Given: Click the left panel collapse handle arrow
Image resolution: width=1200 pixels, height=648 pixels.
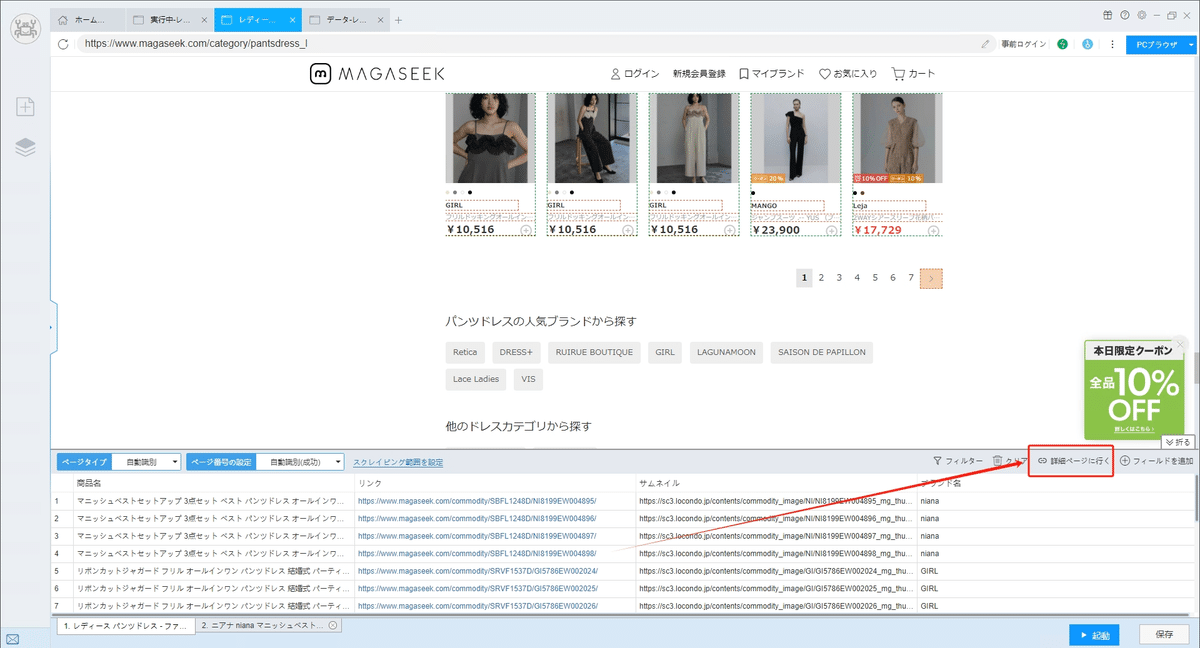Looking at the screenshot, I should [x=52, y=327].
